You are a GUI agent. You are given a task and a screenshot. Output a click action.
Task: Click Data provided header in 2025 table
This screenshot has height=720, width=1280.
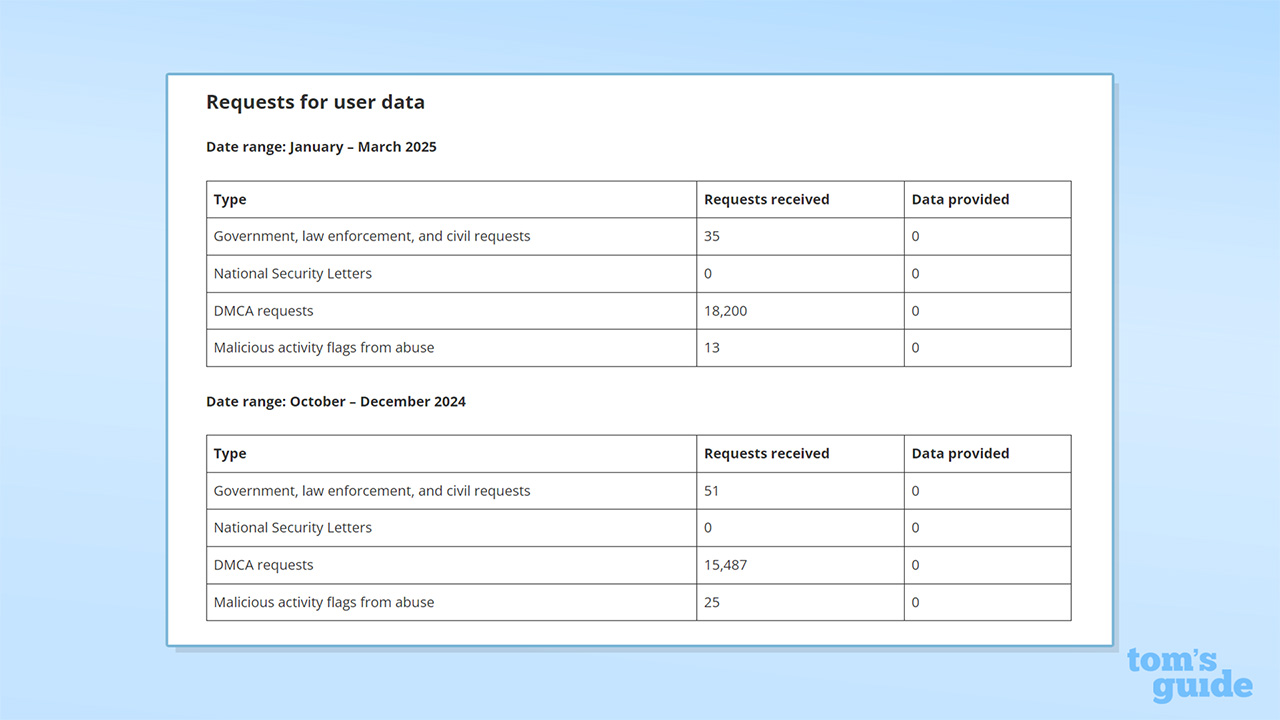960,200
